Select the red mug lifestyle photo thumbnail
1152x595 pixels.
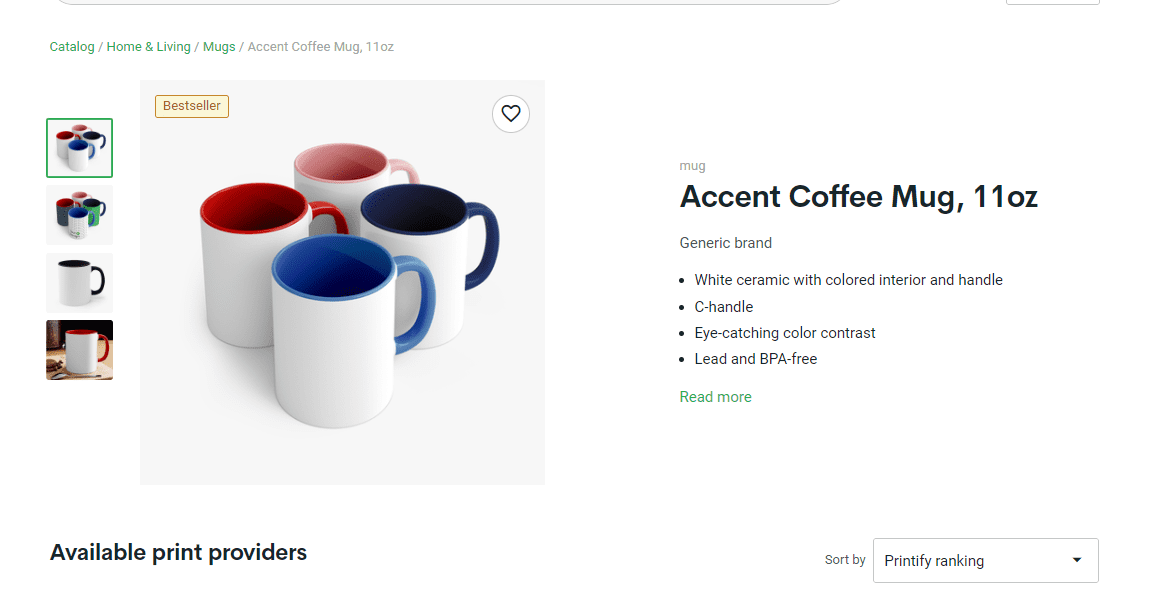pos(79,350)
